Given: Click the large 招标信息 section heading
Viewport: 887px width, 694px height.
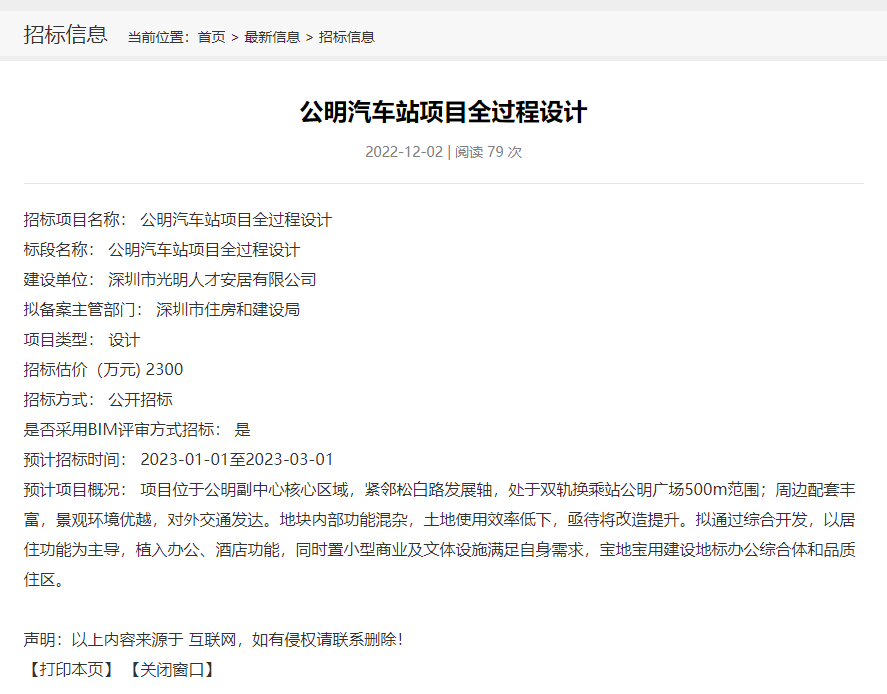Looking at the screenshot, I should pos(65,35).
